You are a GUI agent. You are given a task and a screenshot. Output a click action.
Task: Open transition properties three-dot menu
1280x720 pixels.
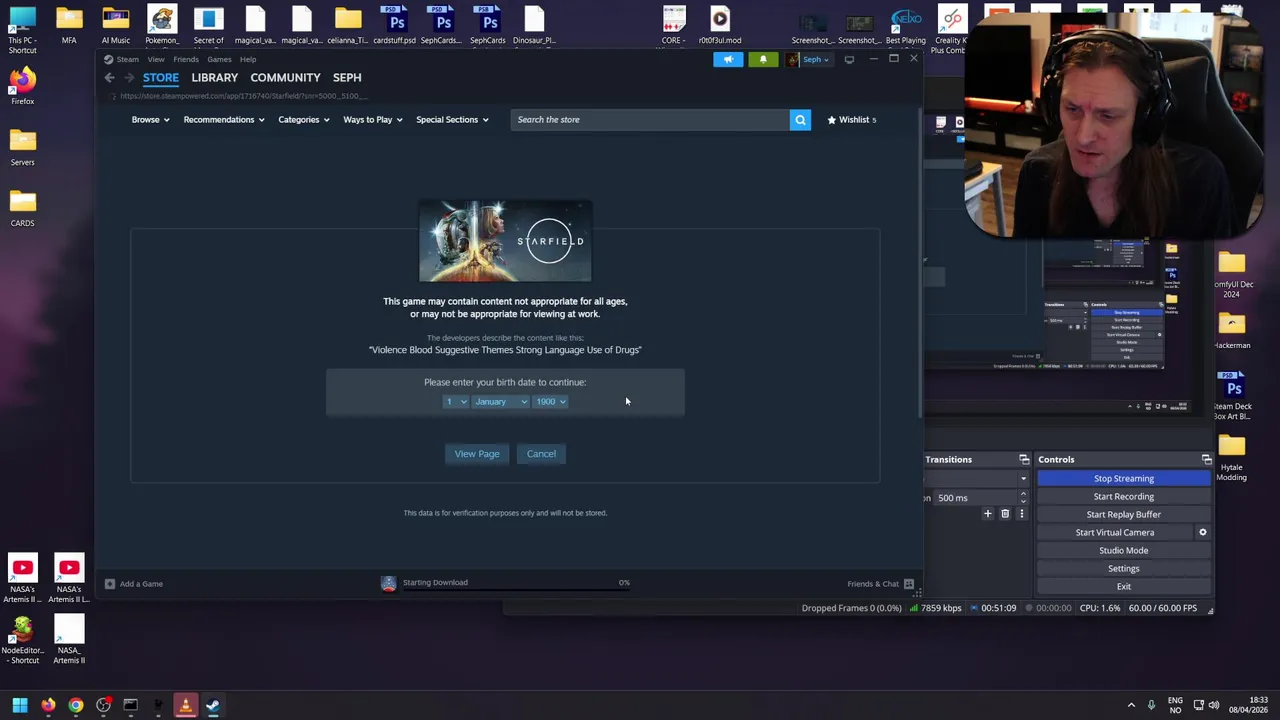pyautogui.click(x=1022, y=514)
